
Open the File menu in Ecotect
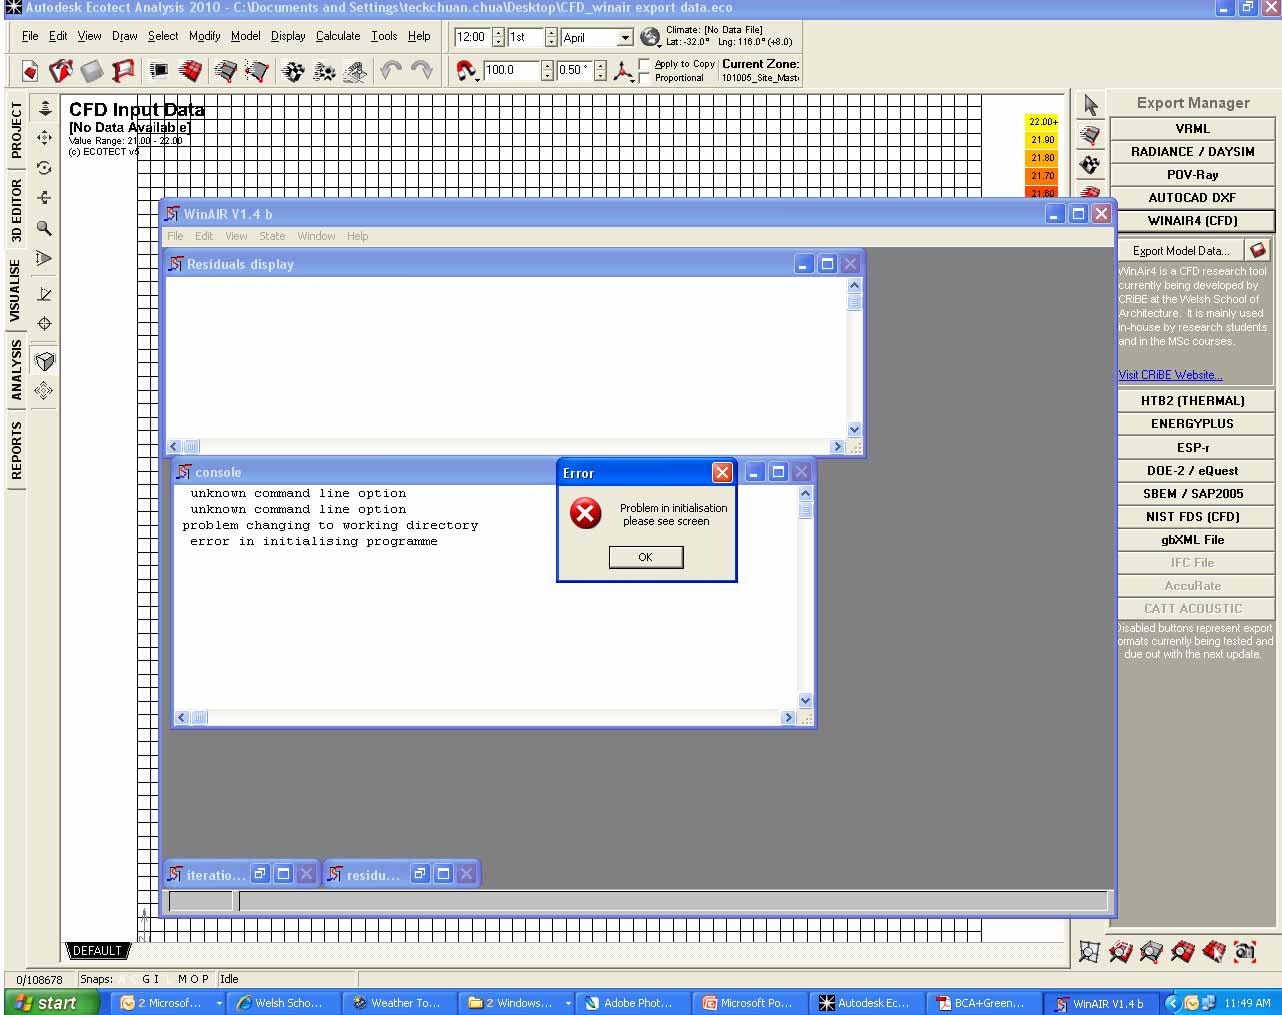tap(30, 36)
